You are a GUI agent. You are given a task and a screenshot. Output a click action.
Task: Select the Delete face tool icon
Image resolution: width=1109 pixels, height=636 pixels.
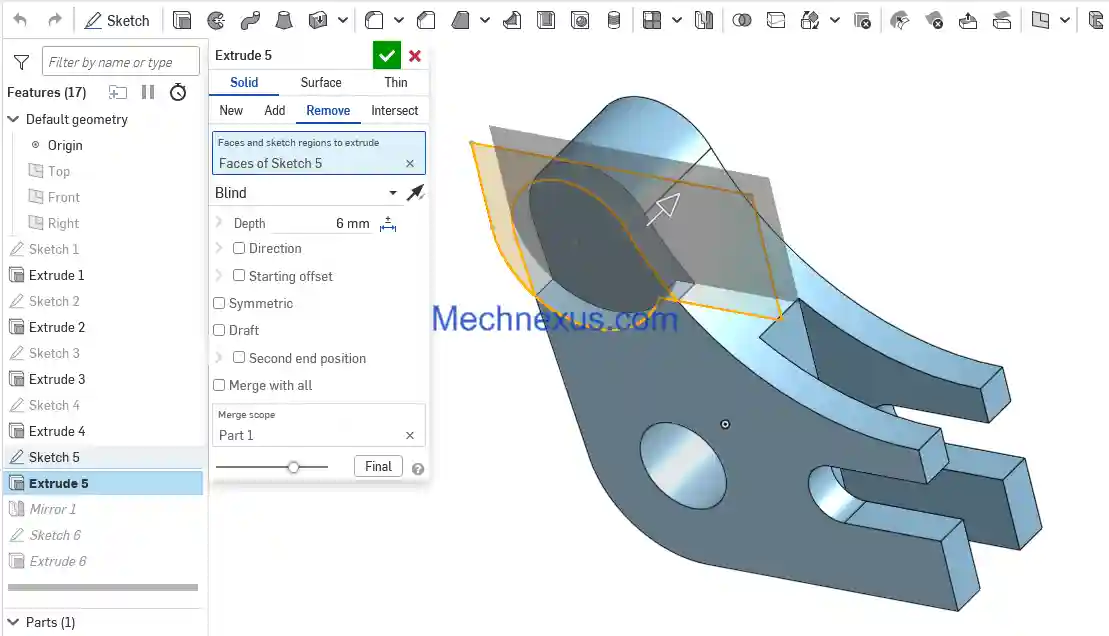pos(934,21)
